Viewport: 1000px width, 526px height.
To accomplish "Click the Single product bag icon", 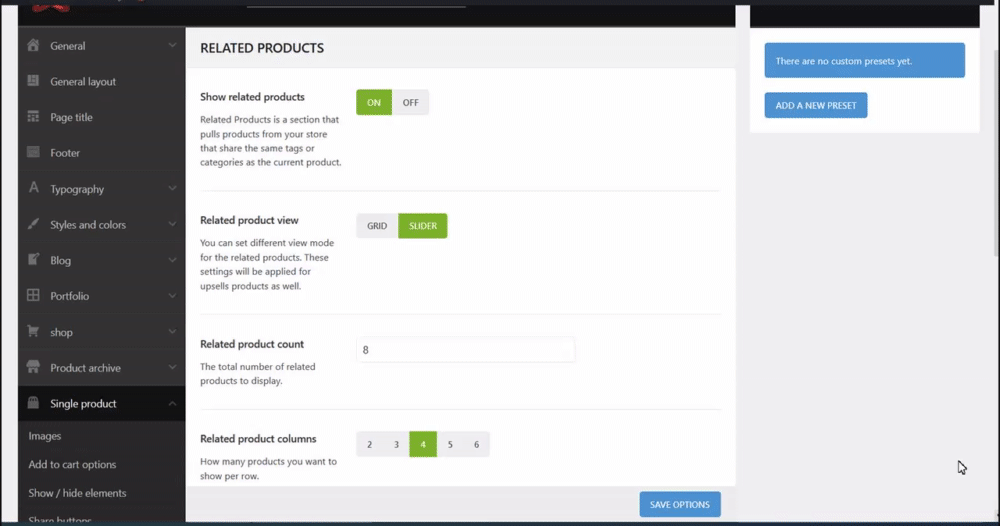I will (33, 403).
